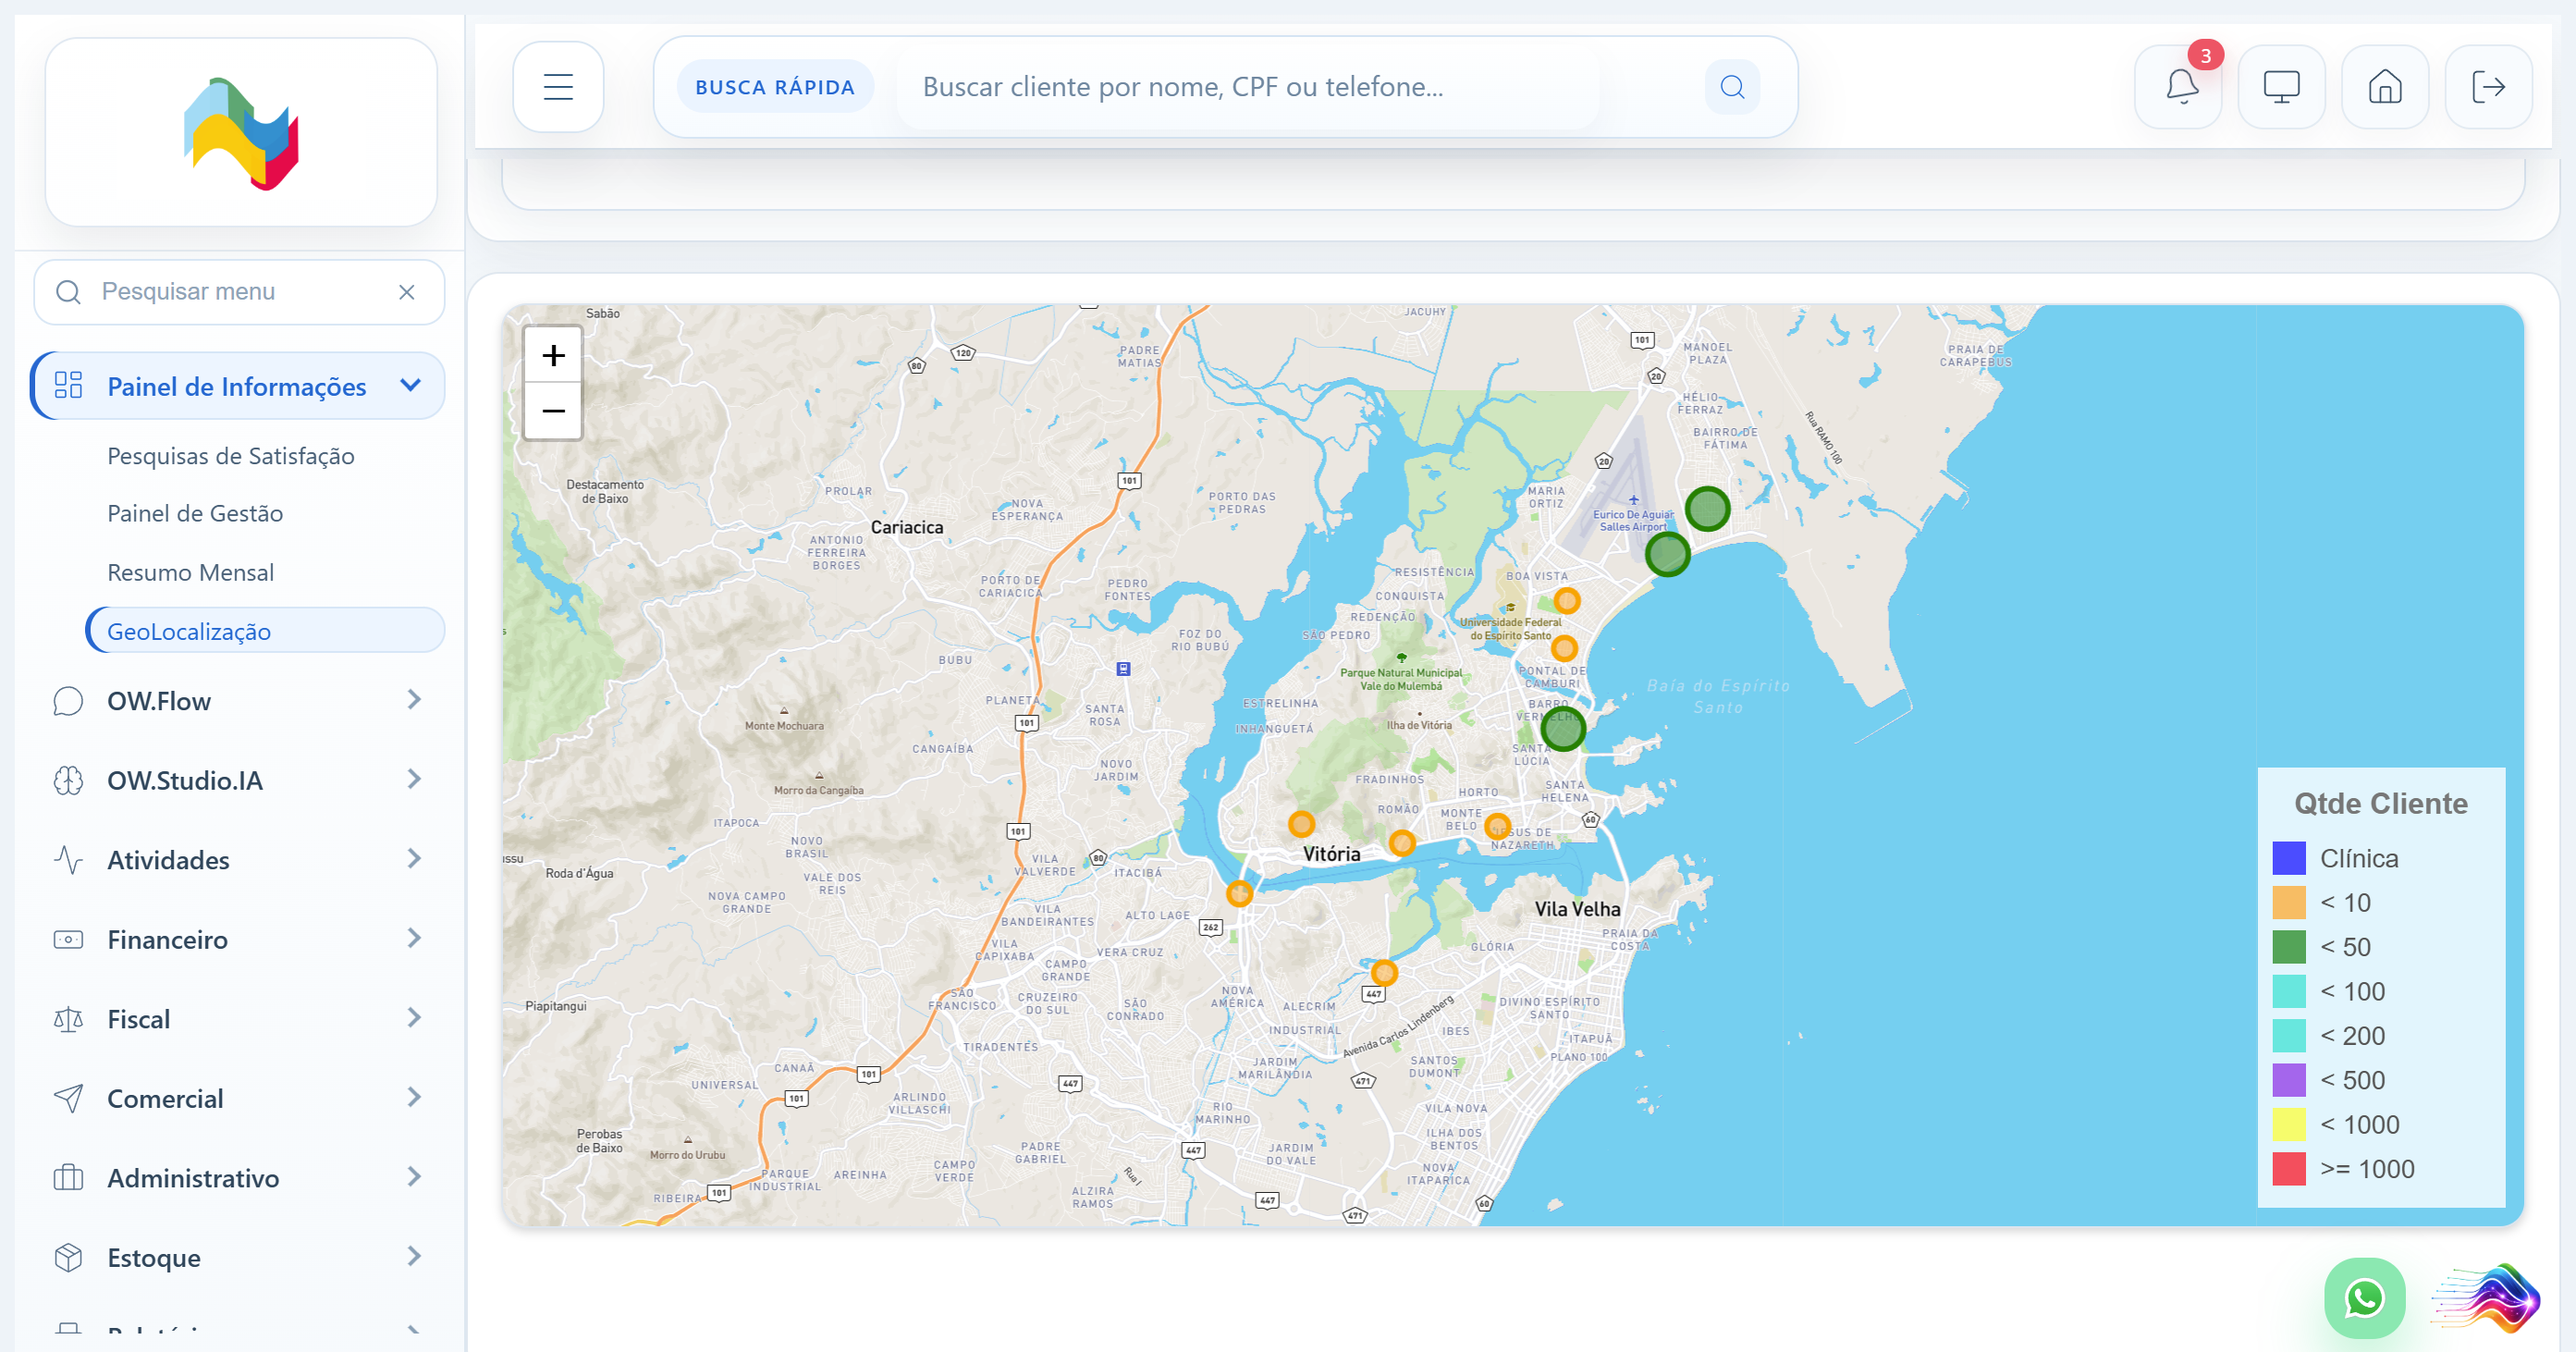Focus the client search input field

click(x=1250, y=87)
